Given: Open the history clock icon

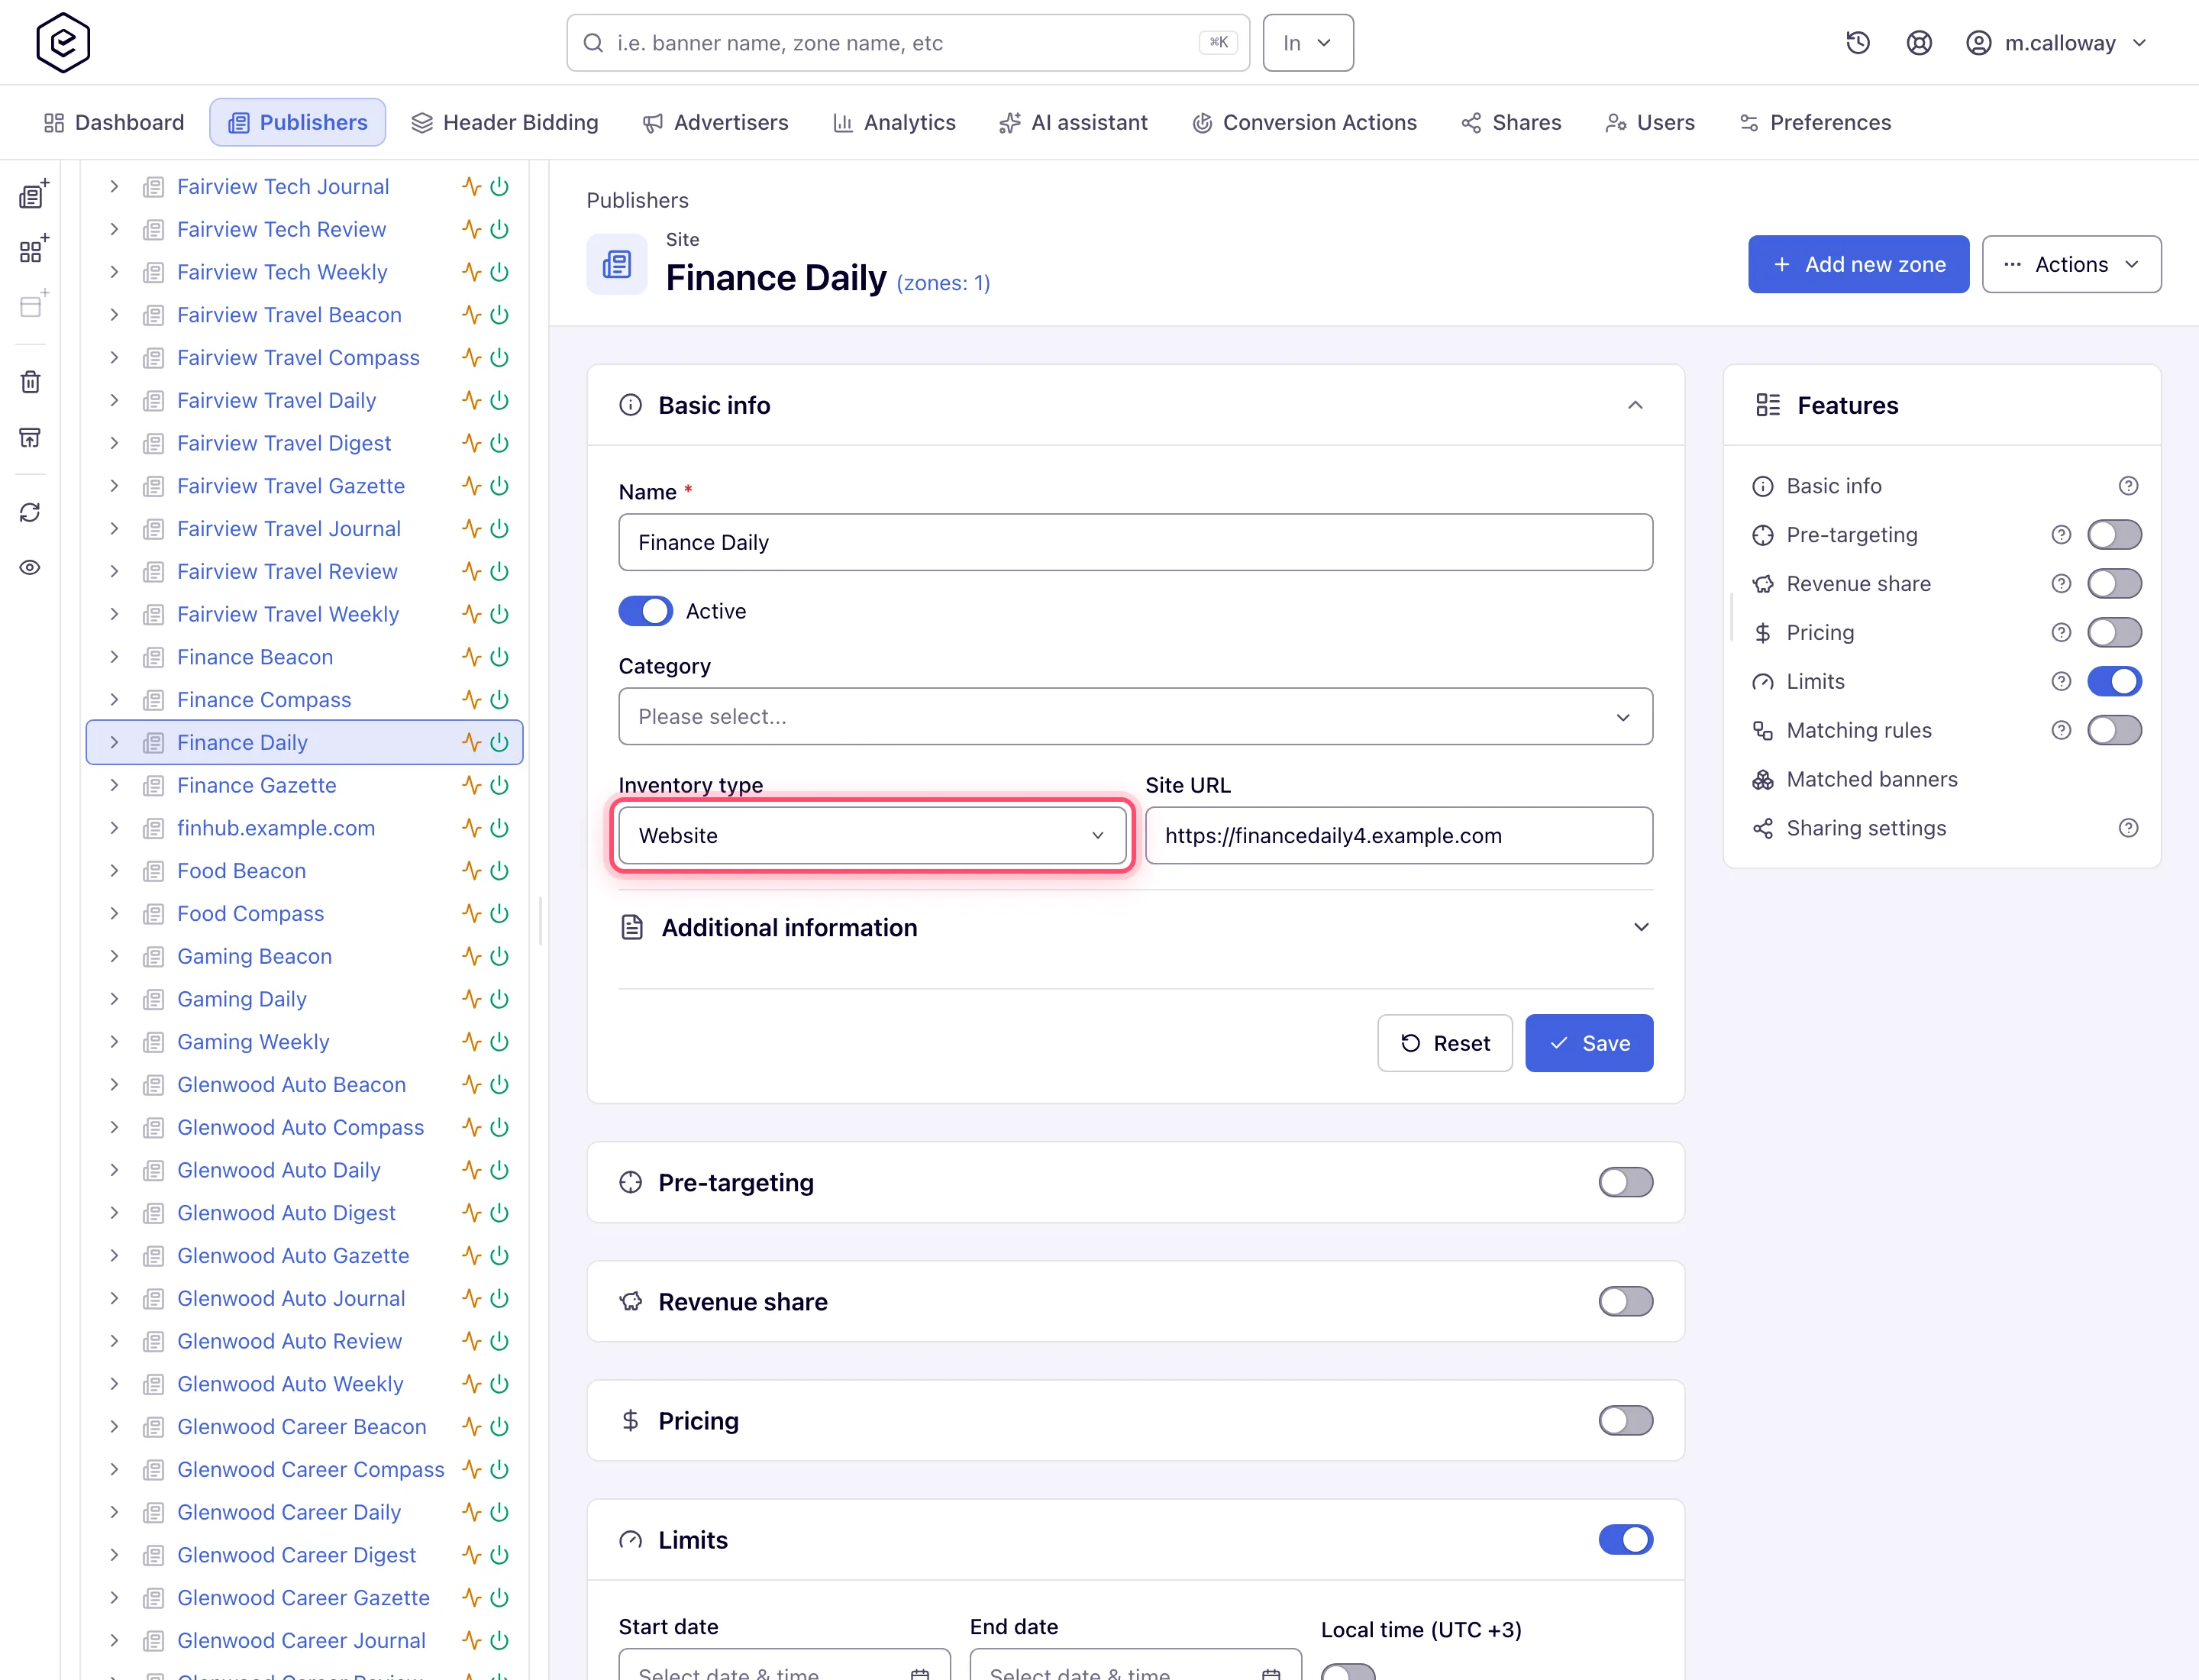Looking at the screenshot, I should [1858, 43].
